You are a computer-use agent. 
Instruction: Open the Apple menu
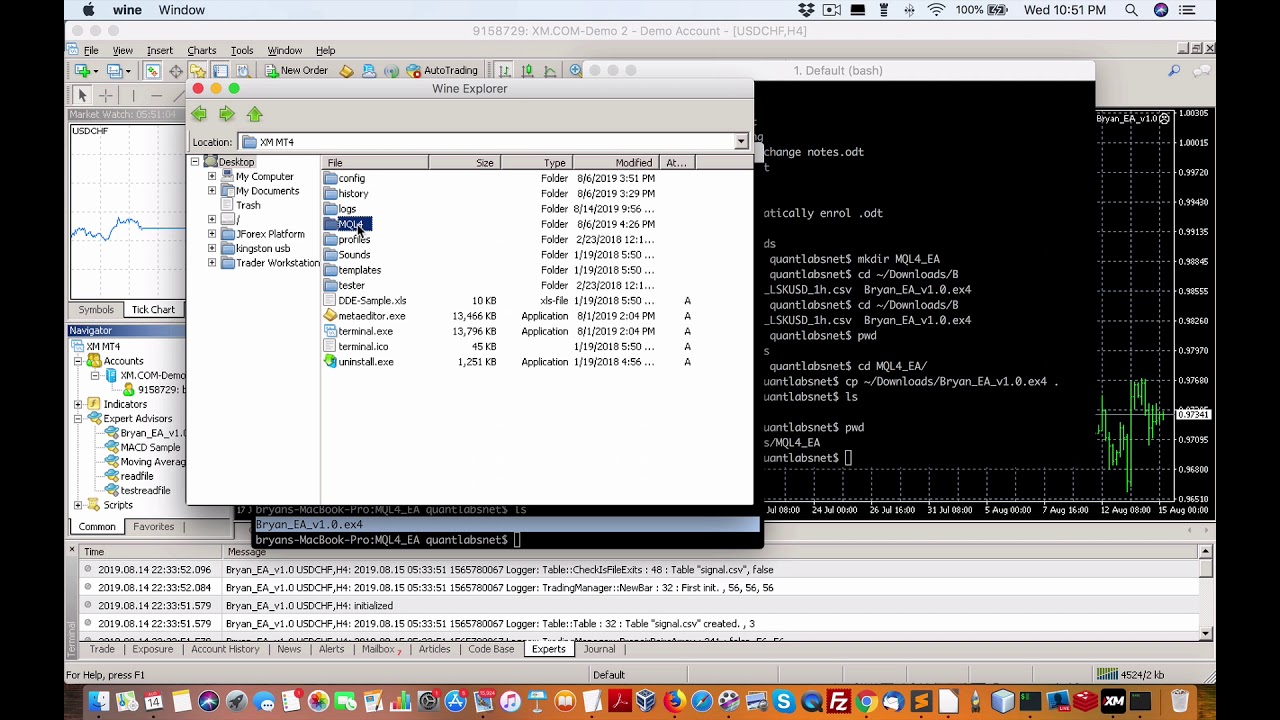tap(89, 10)
